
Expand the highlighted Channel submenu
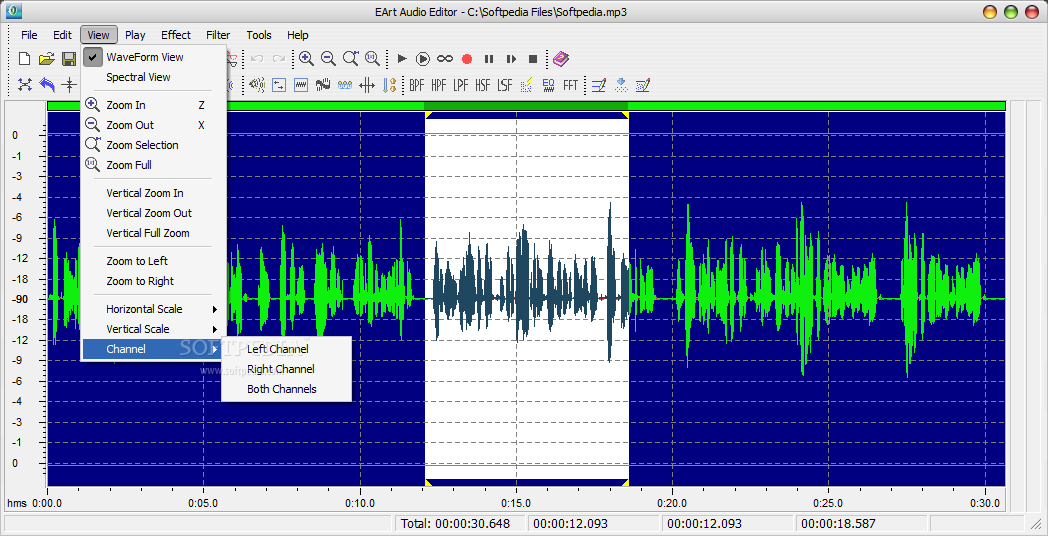point(154,349)
